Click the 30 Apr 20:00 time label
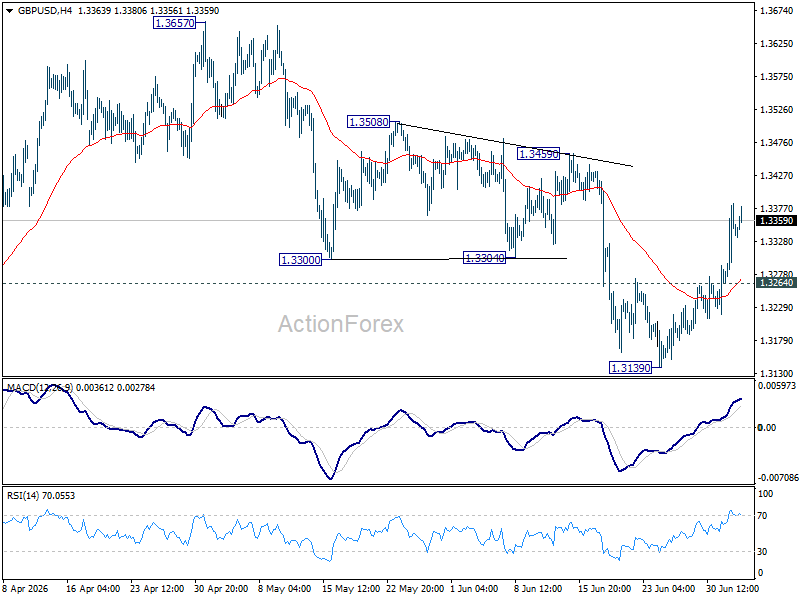800x600 pixels. [221, 588]
